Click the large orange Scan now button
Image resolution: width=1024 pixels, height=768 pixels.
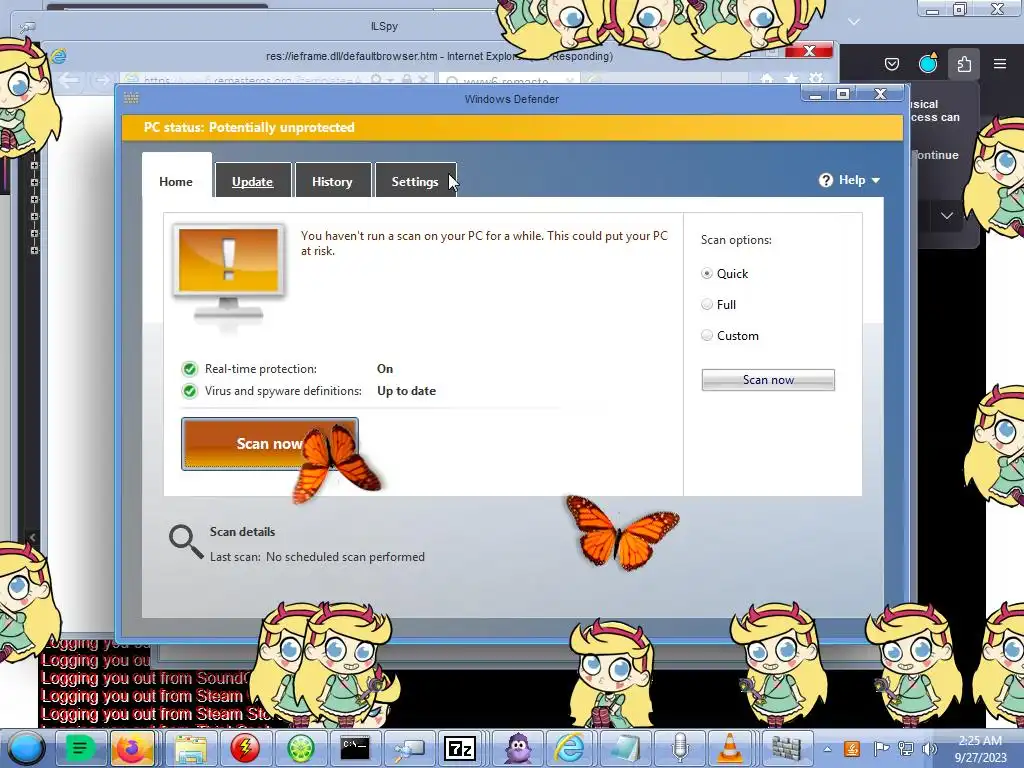[270, 444]
